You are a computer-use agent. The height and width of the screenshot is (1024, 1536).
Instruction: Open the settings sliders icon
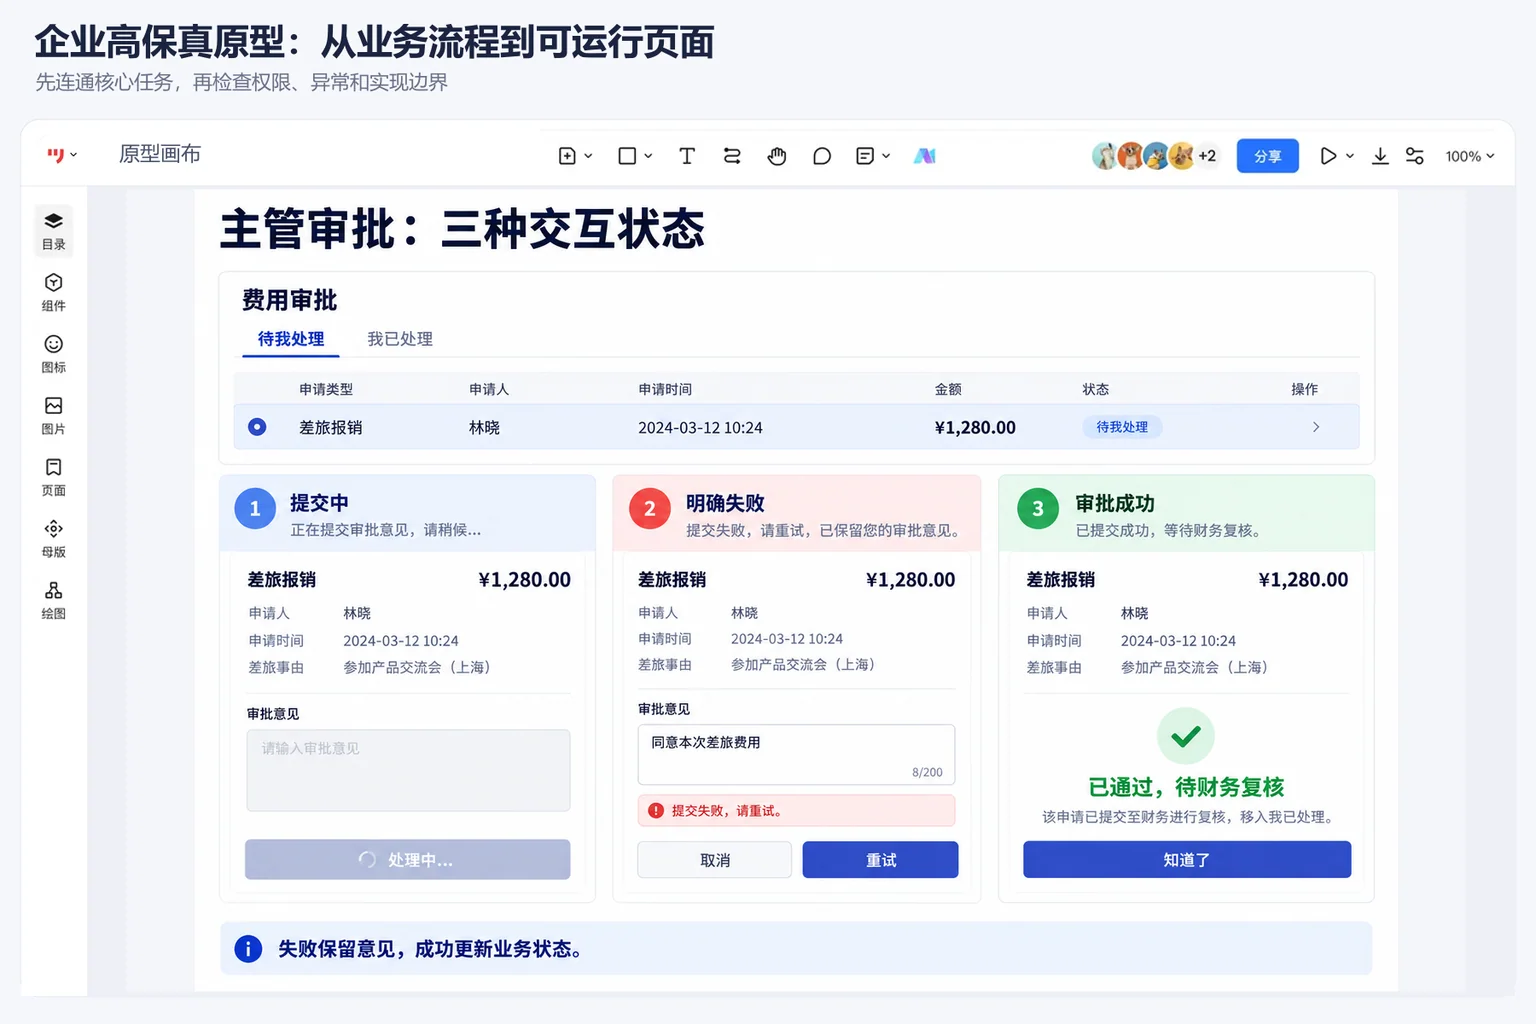[1415, 156]
